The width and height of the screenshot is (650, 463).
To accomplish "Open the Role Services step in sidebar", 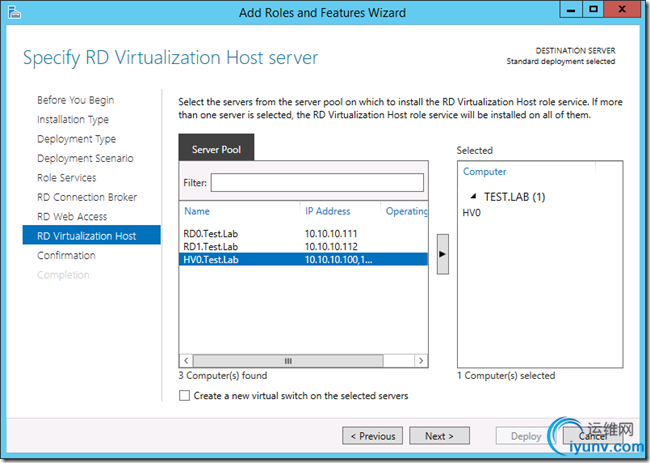I will point(67,178).
